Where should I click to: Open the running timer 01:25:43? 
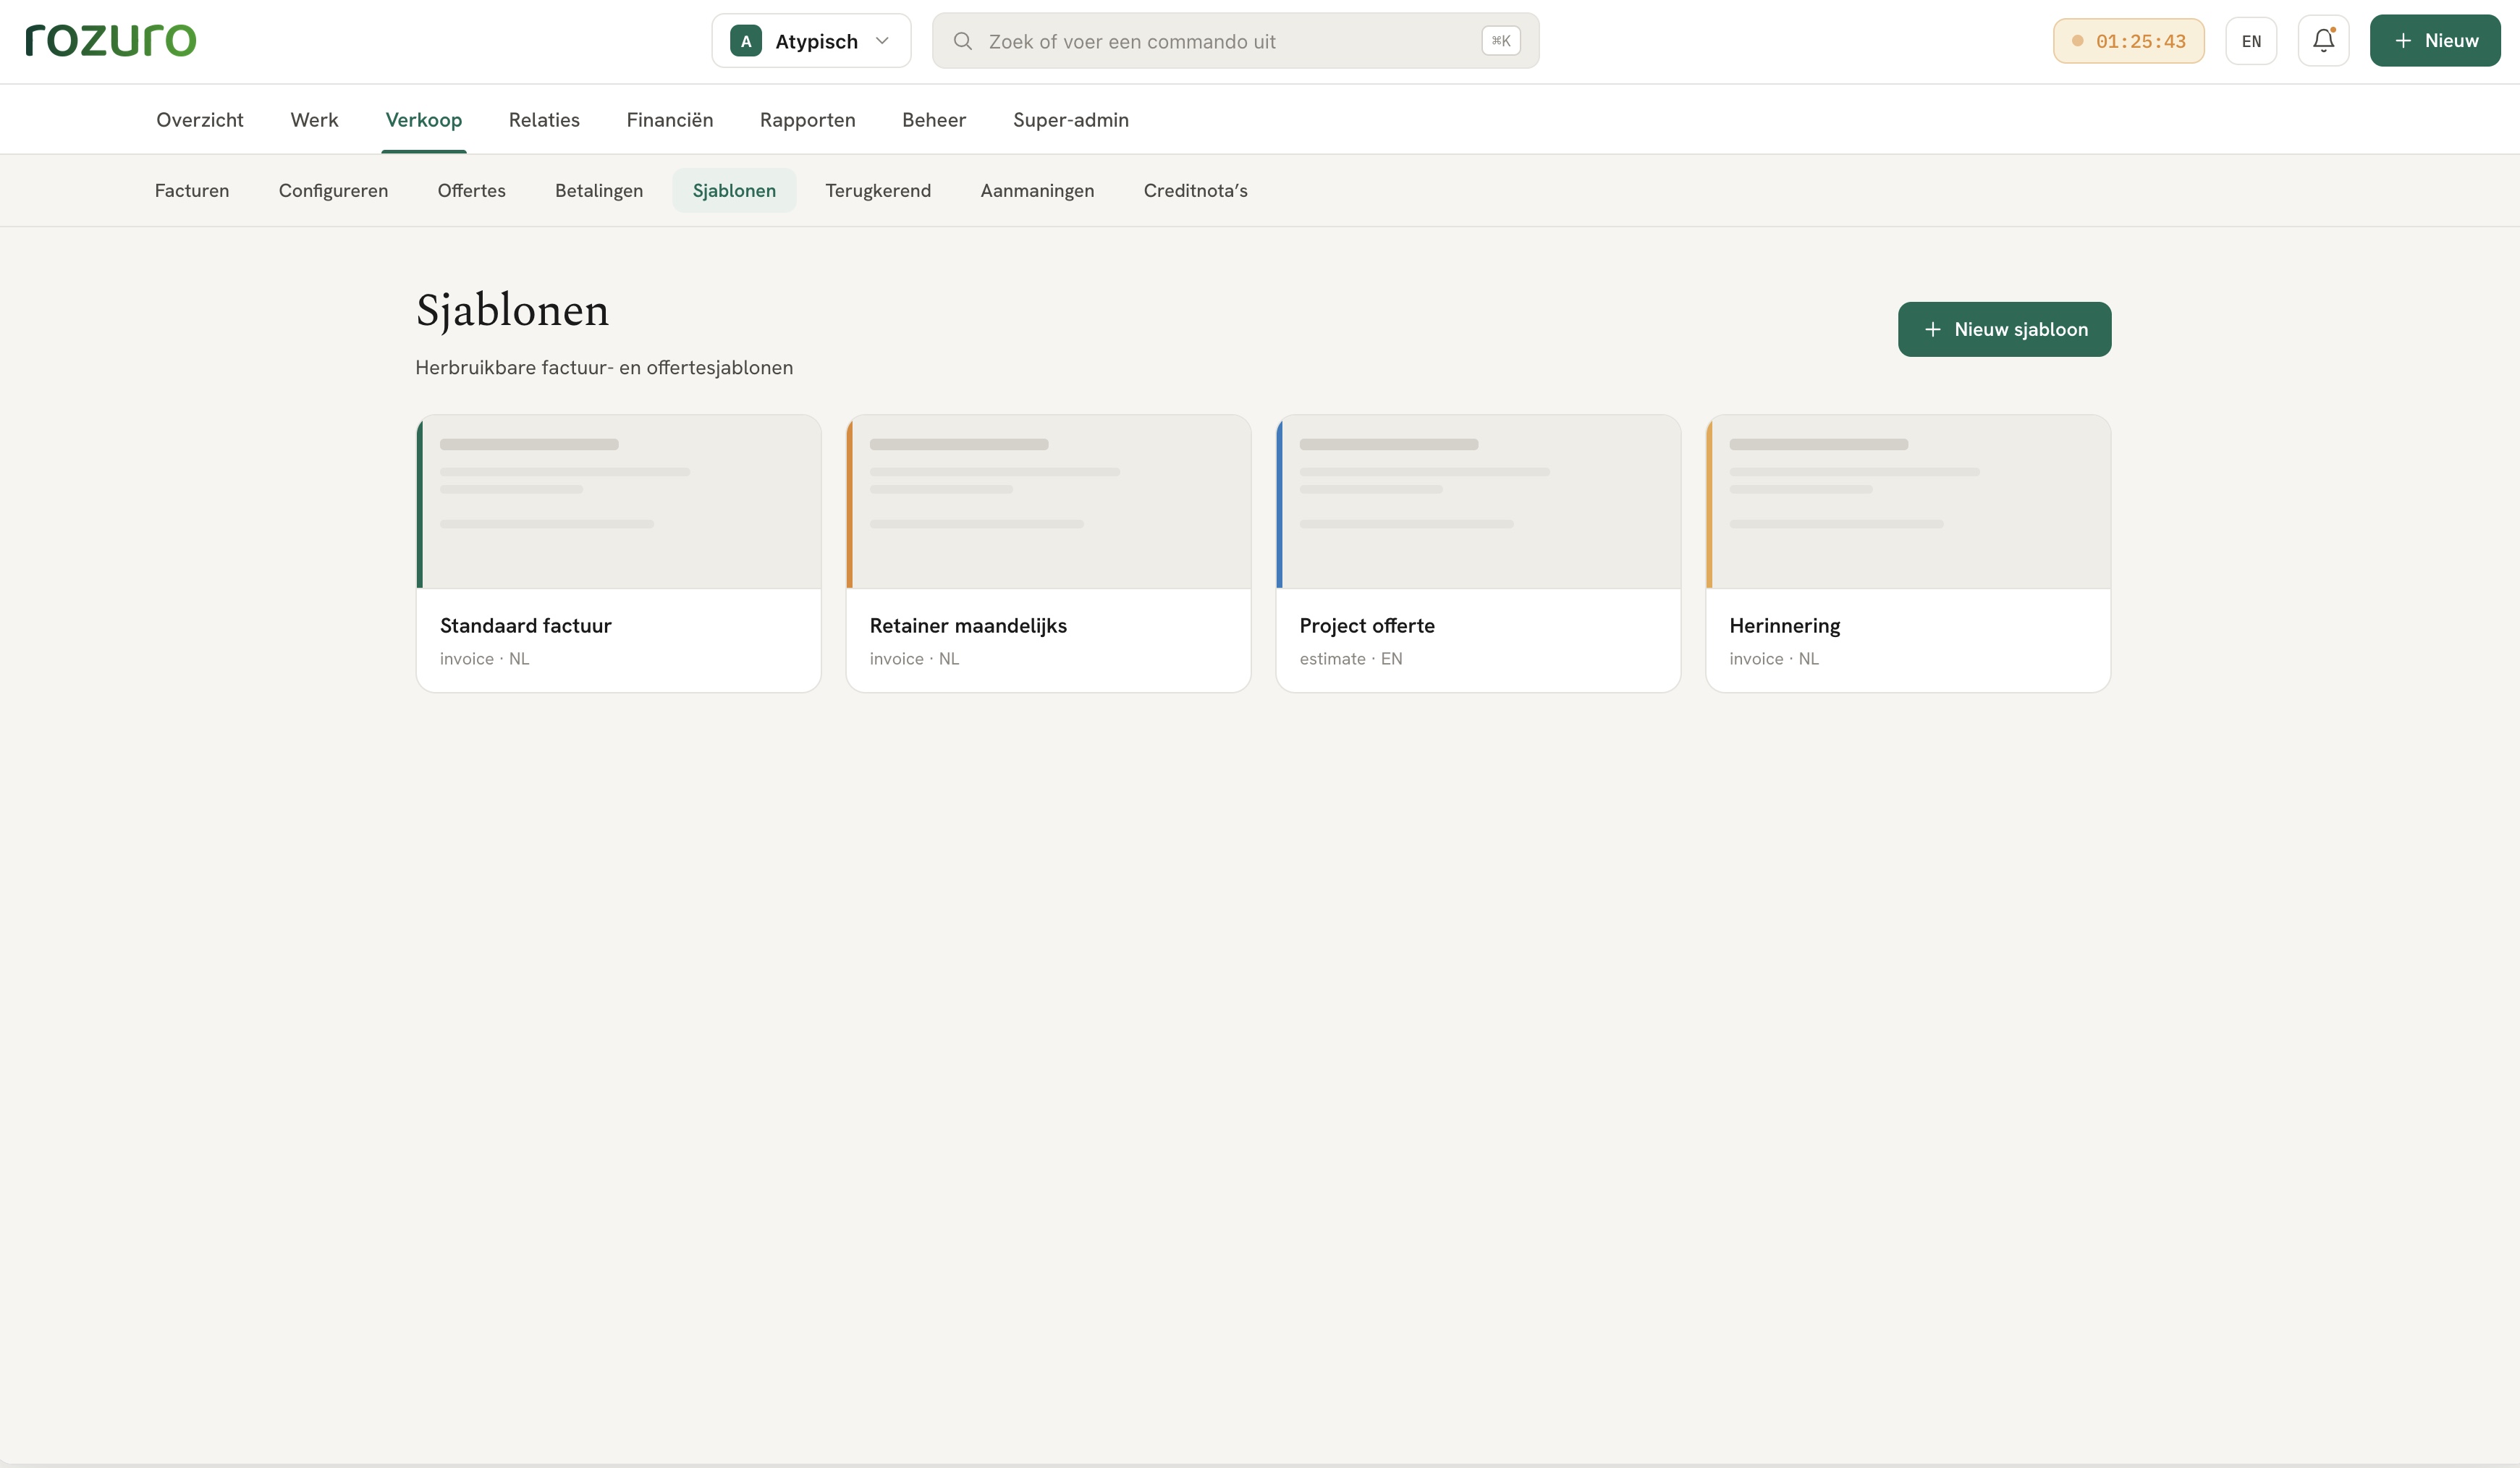click(x=2129, y=41)
